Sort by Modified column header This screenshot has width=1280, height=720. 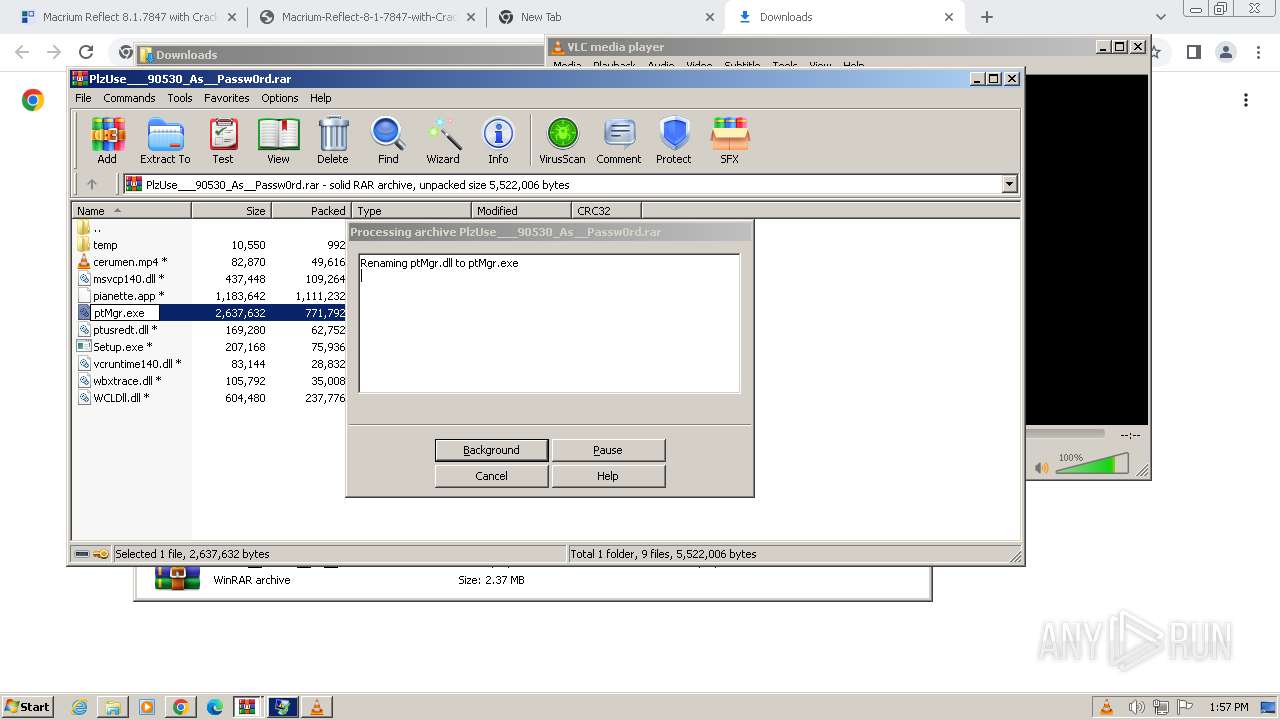[521, 211]
